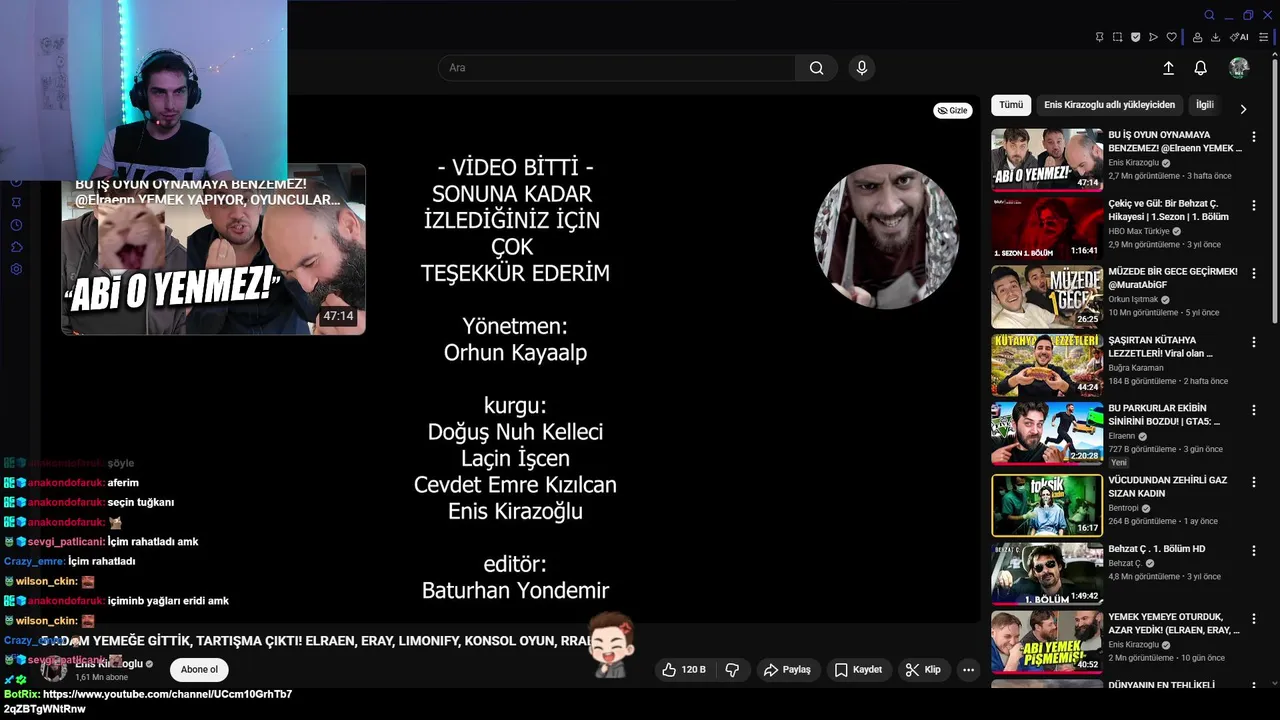Open options for VÜCUDUNDAN ZEHİRLİ GAZ video
1280x720 pixels.
[x=1254, y=481]
